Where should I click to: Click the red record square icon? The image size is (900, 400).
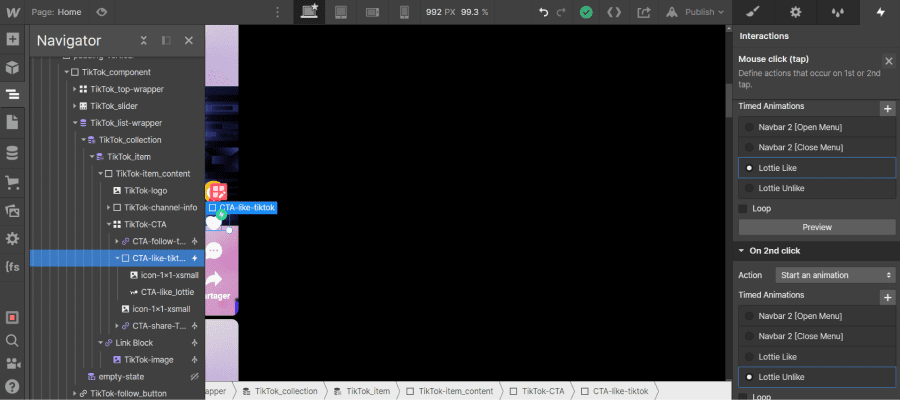point(12,317)
